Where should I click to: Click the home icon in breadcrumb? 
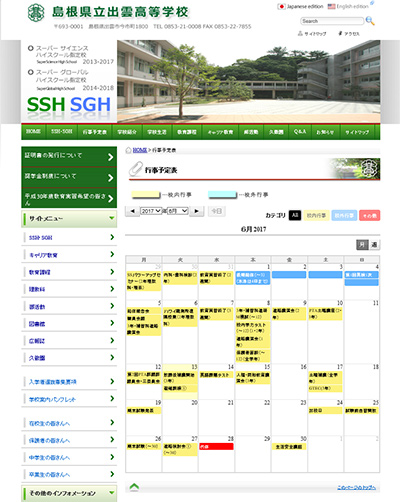tap(128, 150)
